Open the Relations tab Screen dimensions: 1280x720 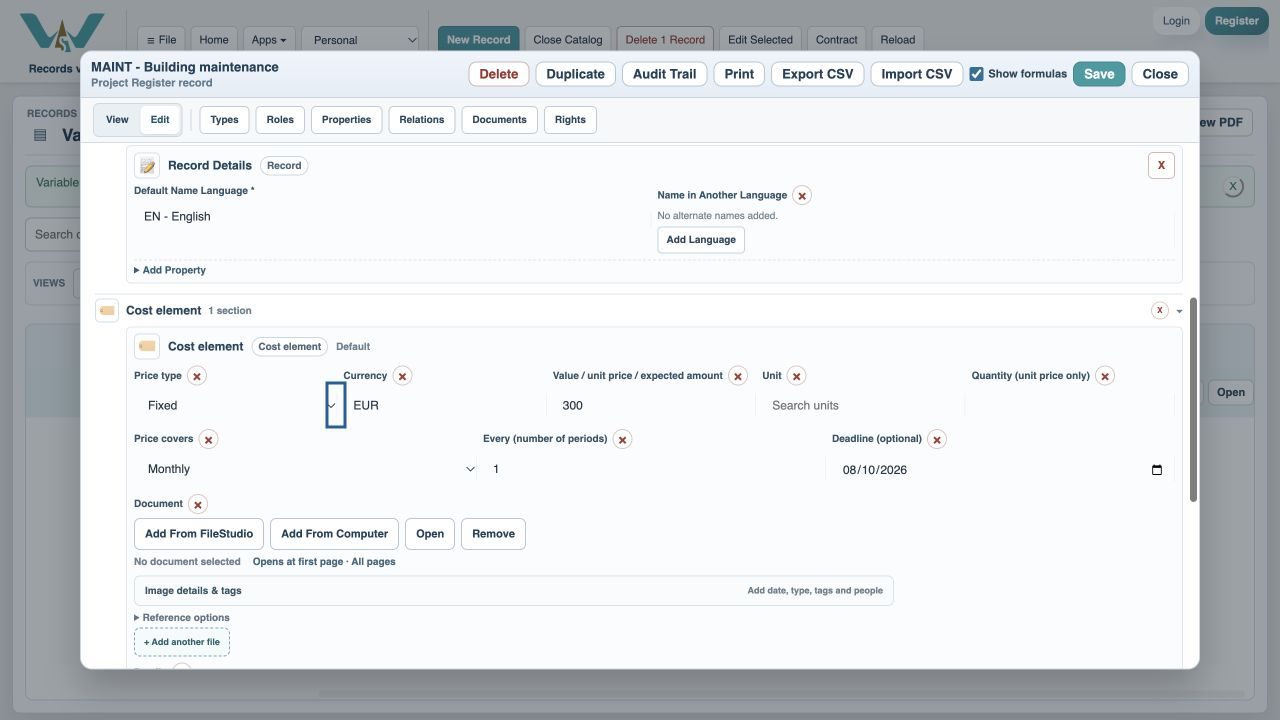coord(422,120)
